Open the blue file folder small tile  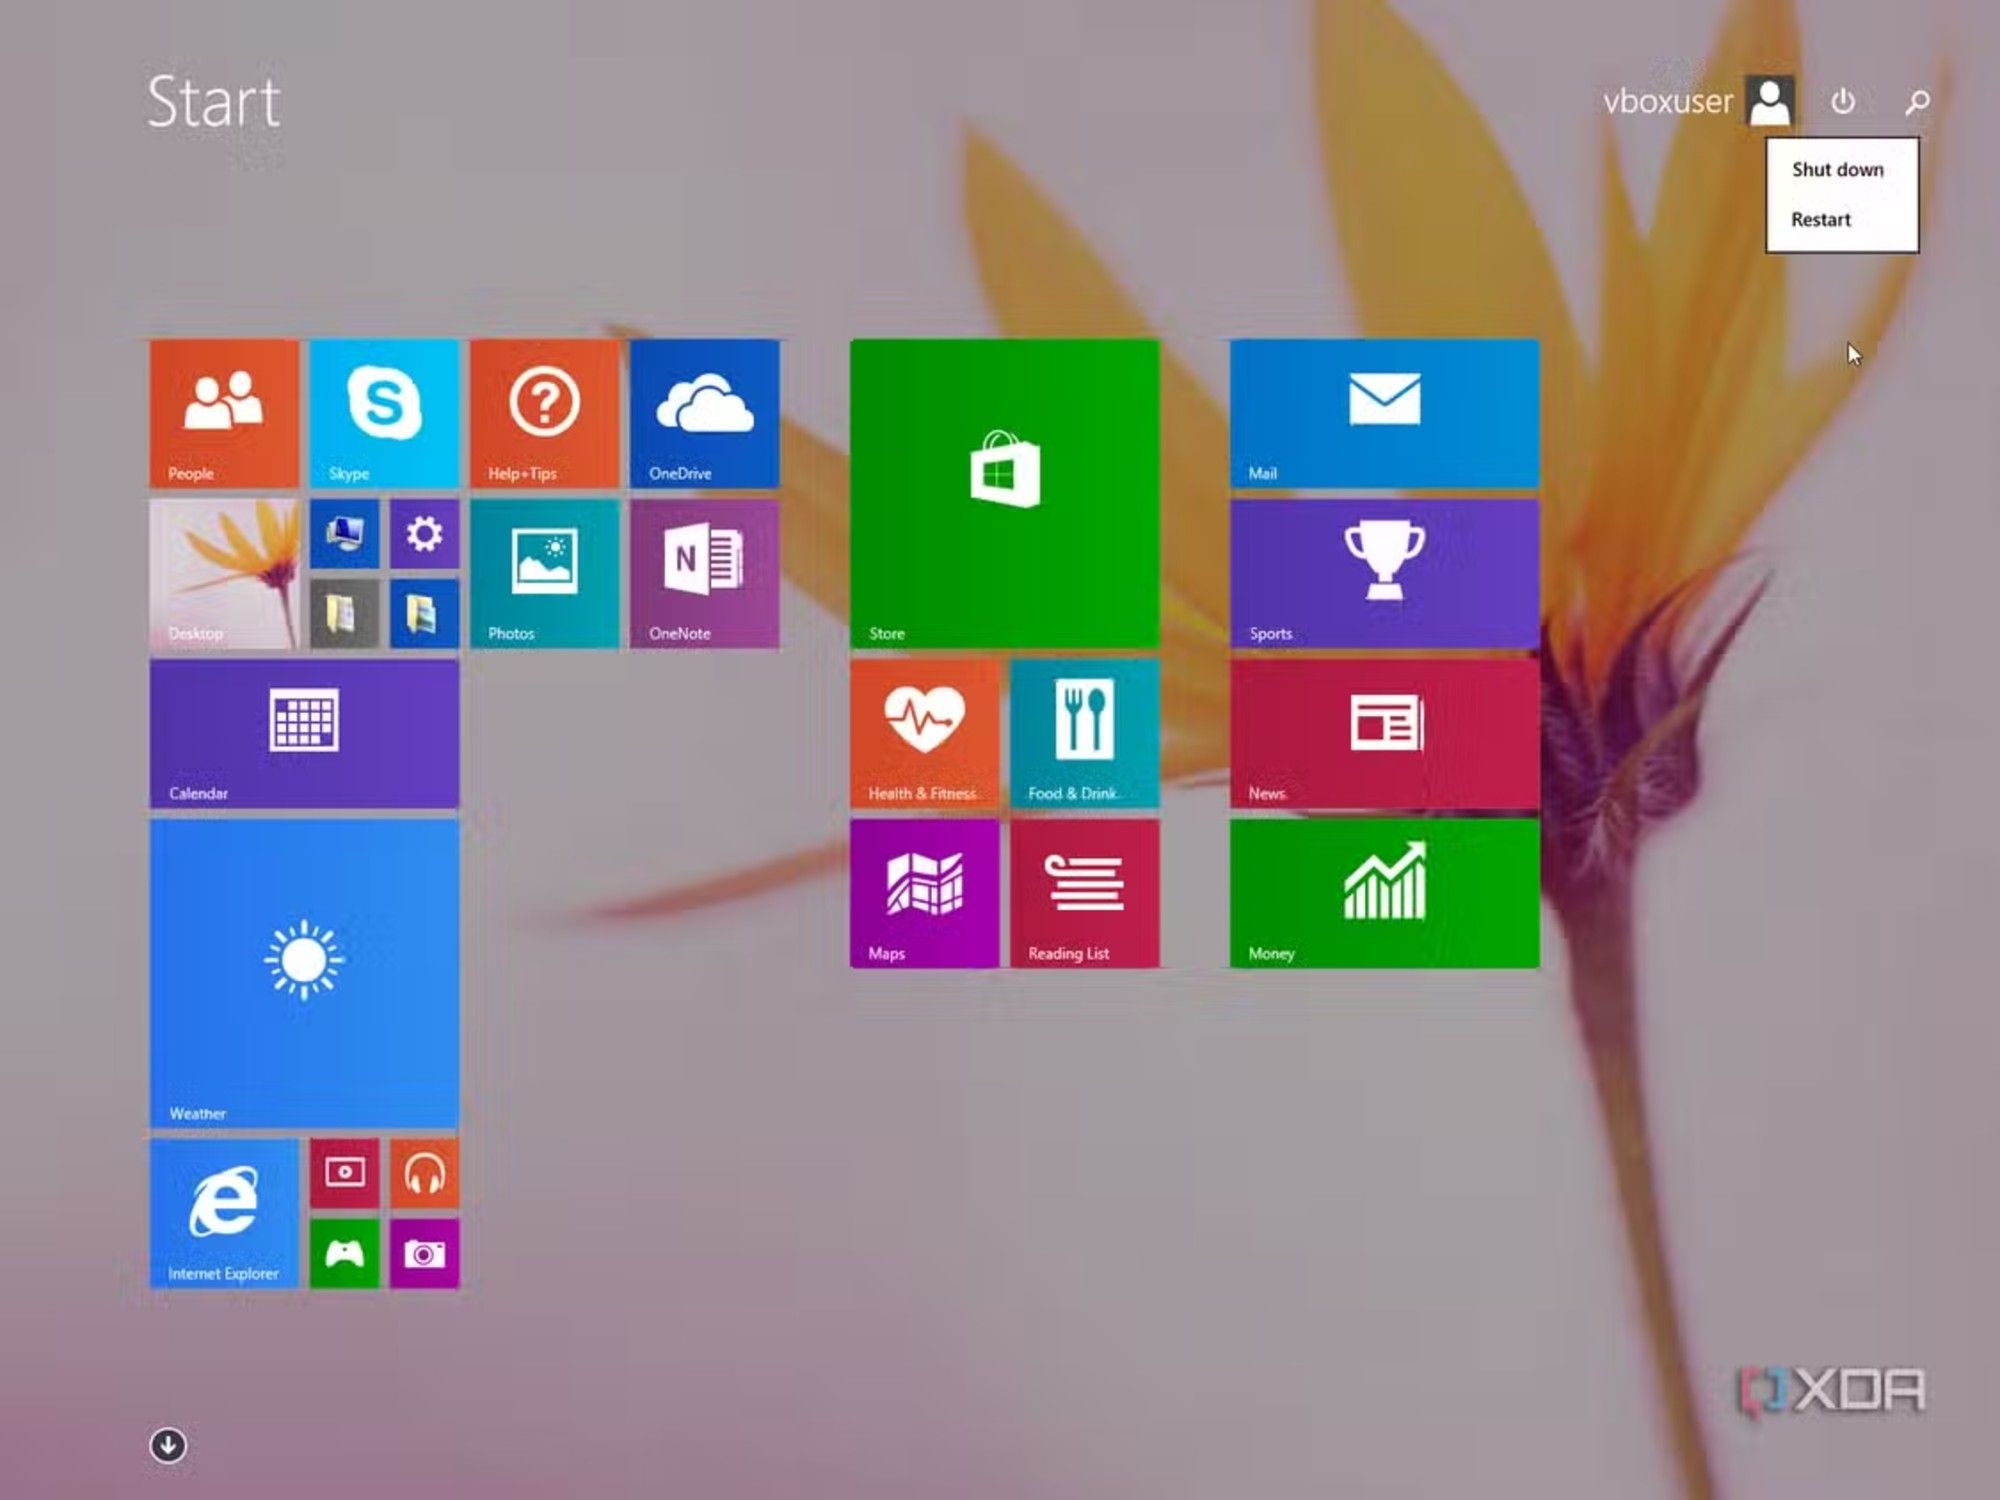coord(424,613)
